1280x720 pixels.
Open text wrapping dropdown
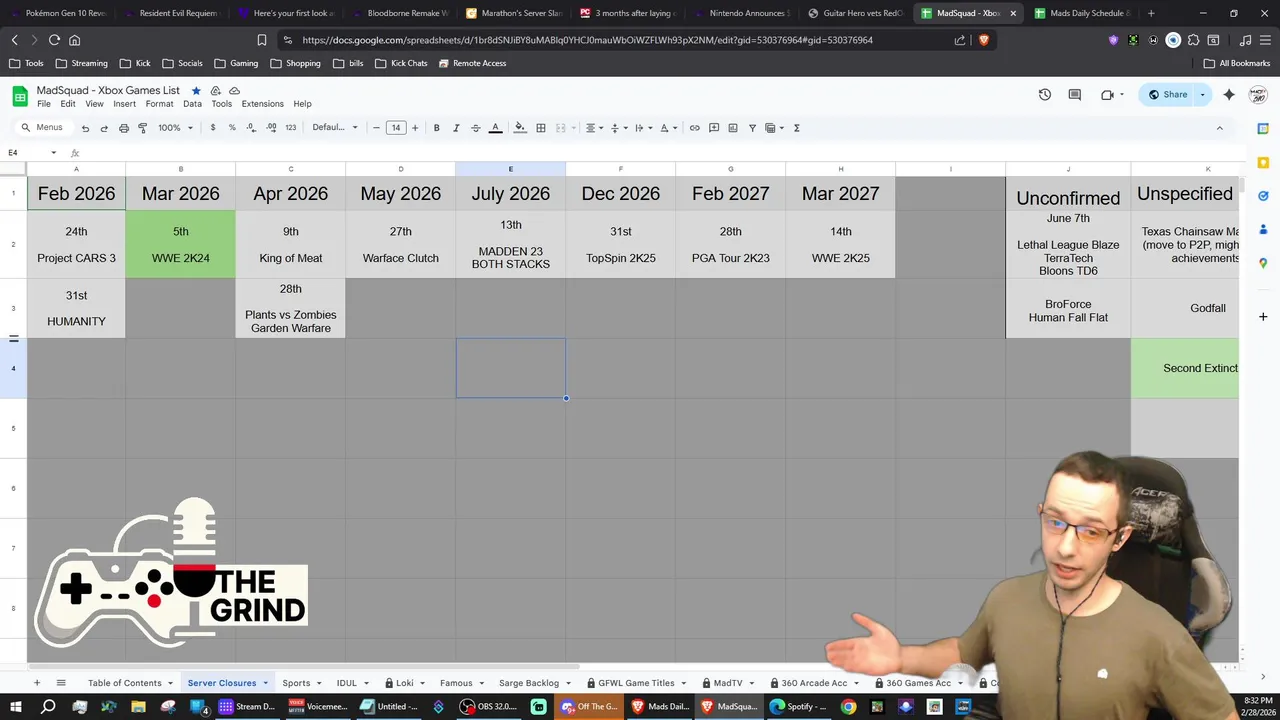[x=644, y=128]
